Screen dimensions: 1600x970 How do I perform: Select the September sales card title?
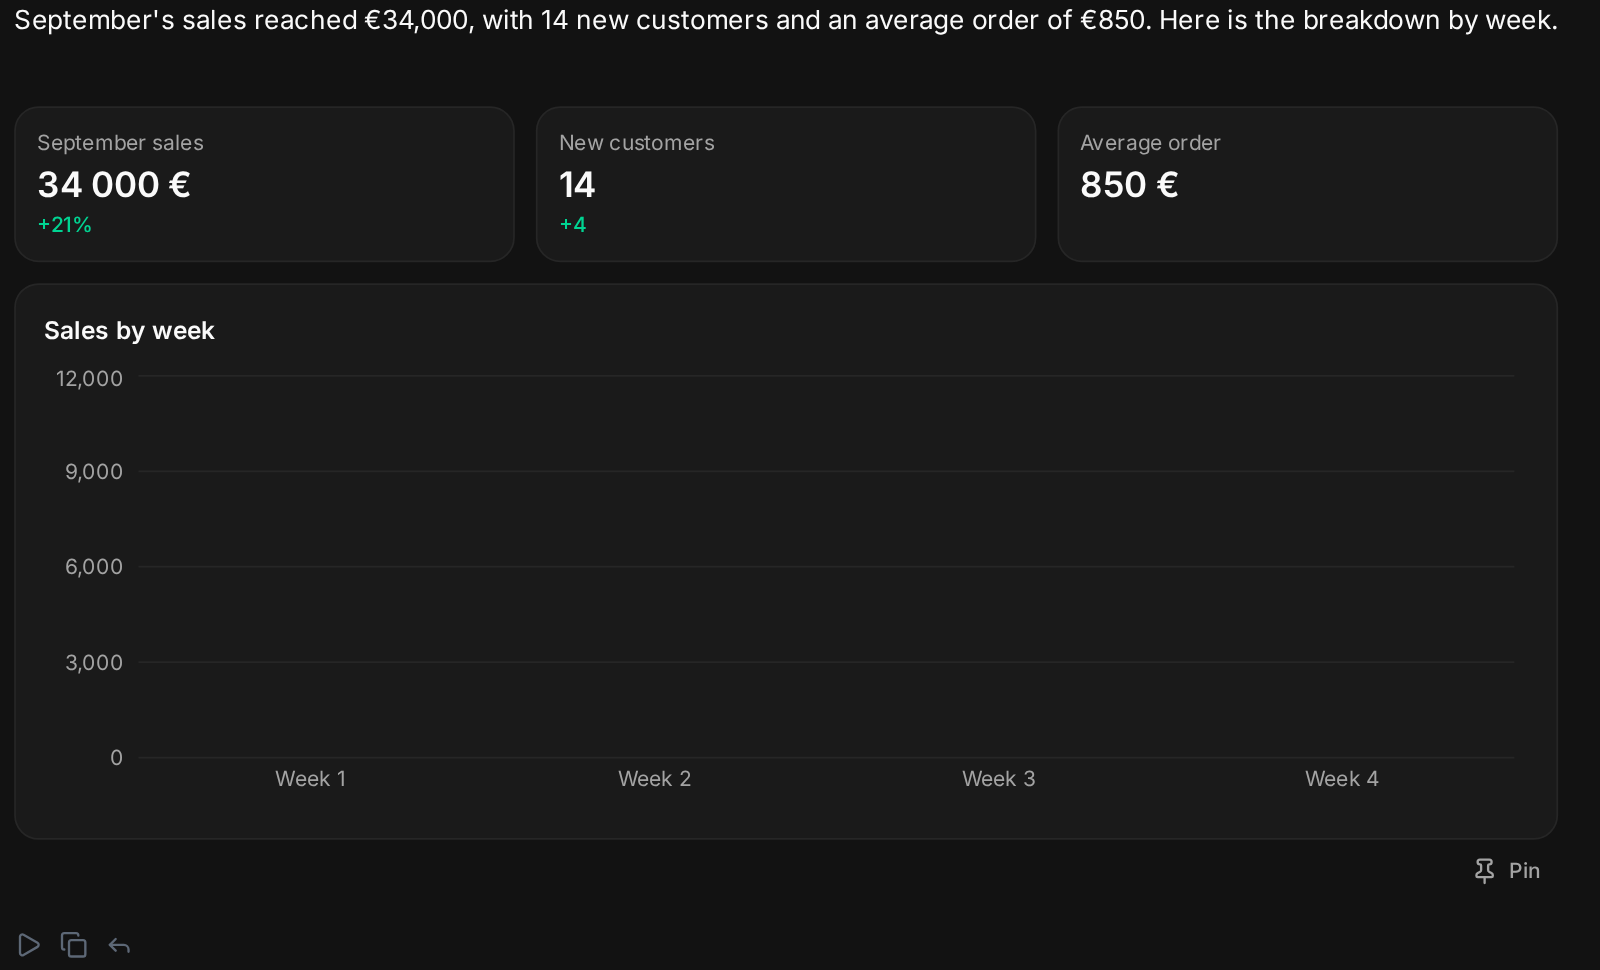point(120,143)
